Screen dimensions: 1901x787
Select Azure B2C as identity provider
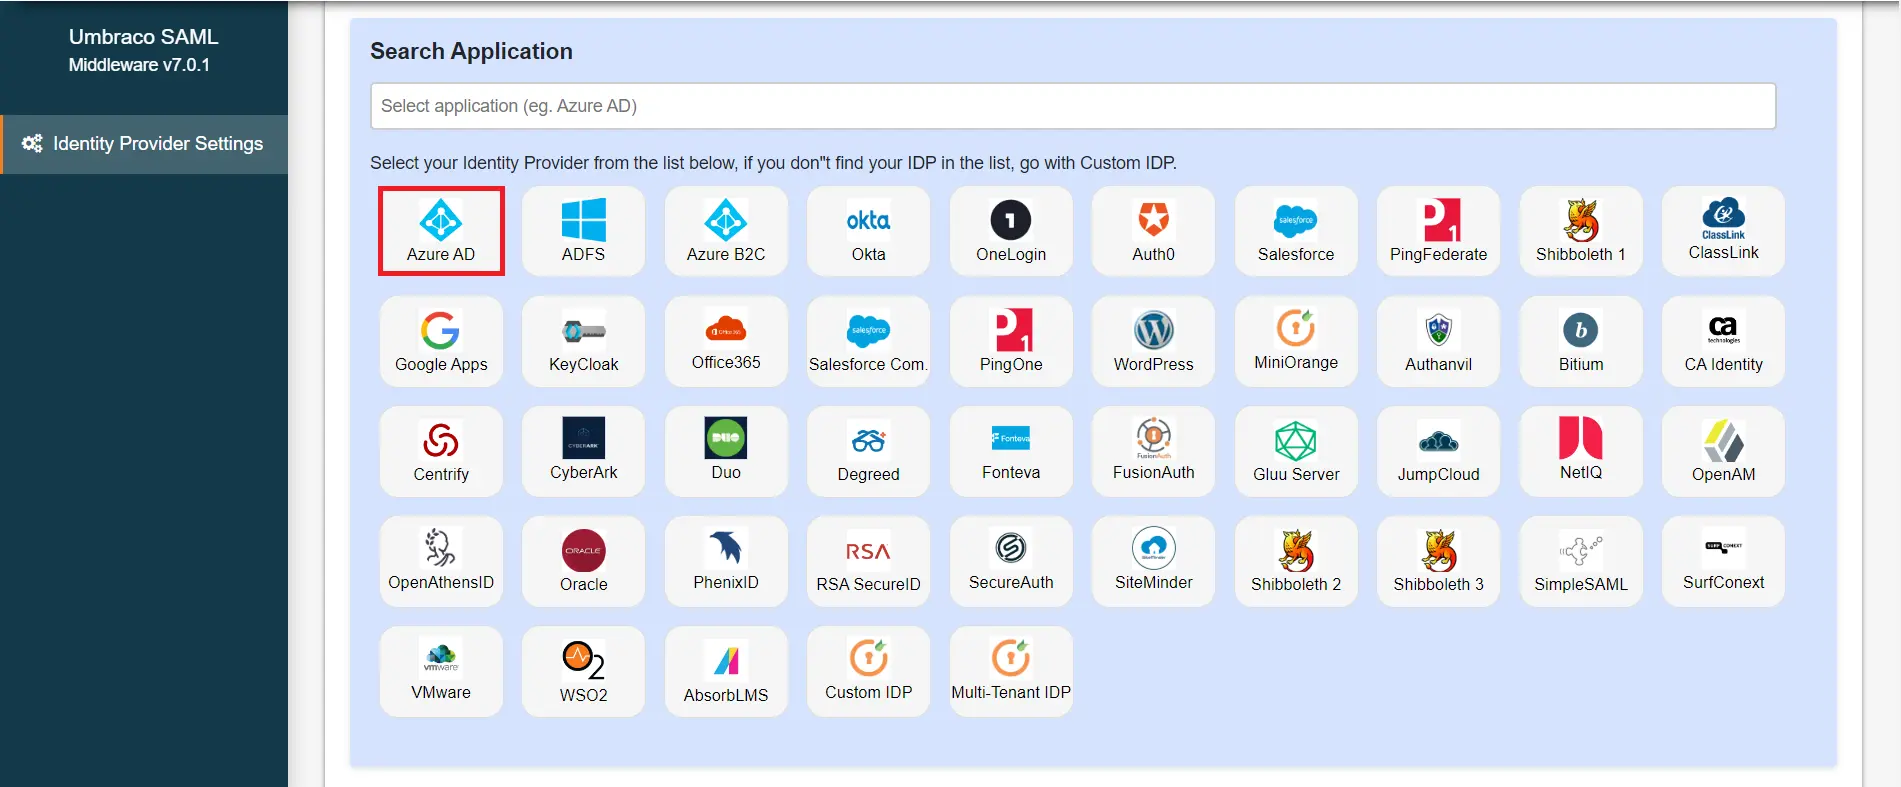pyautogui.click(x=726, y=231)
